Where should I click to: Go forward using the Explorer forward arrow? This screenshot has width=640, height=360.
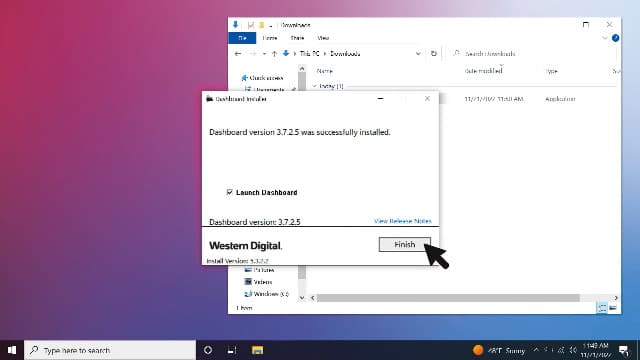coord(253,53)
